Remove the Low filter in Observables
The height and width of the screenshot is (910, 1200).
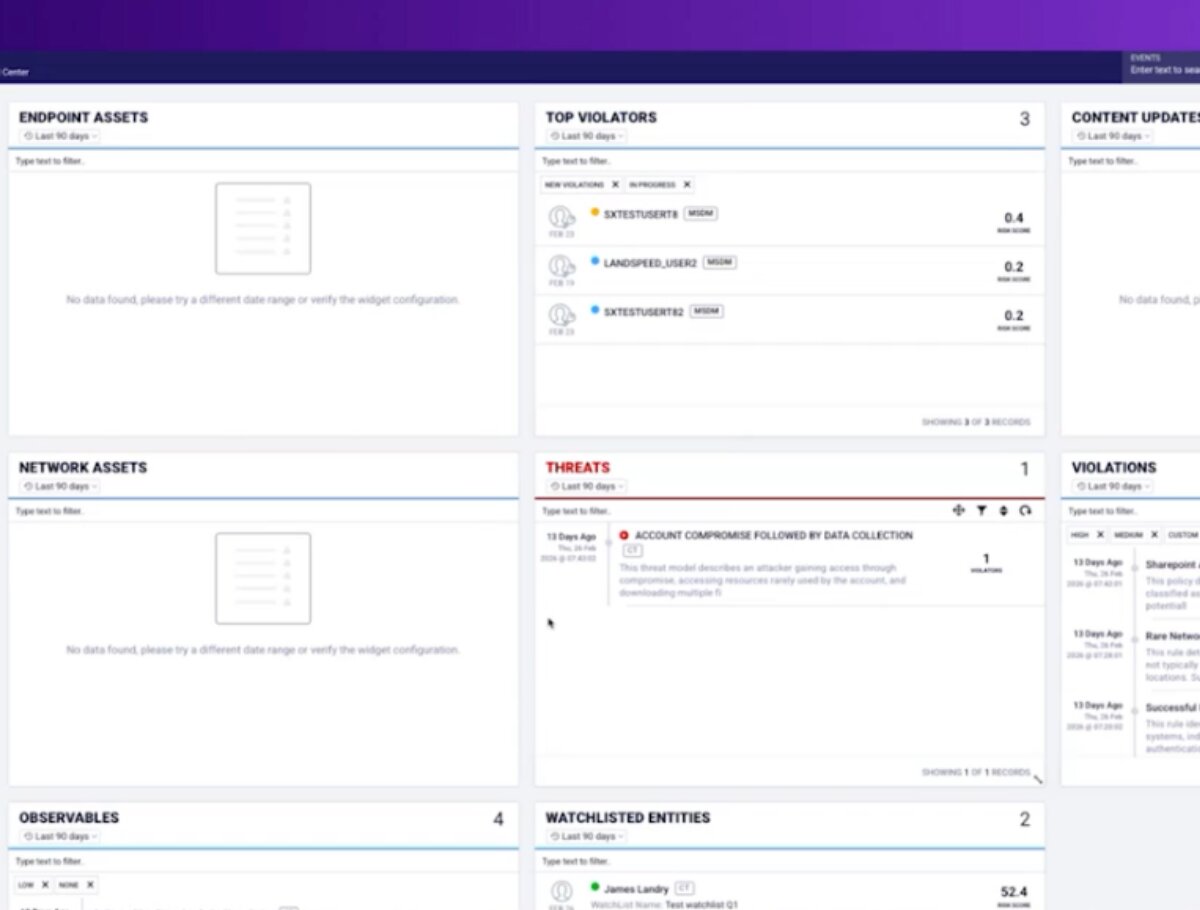point(45,885)
